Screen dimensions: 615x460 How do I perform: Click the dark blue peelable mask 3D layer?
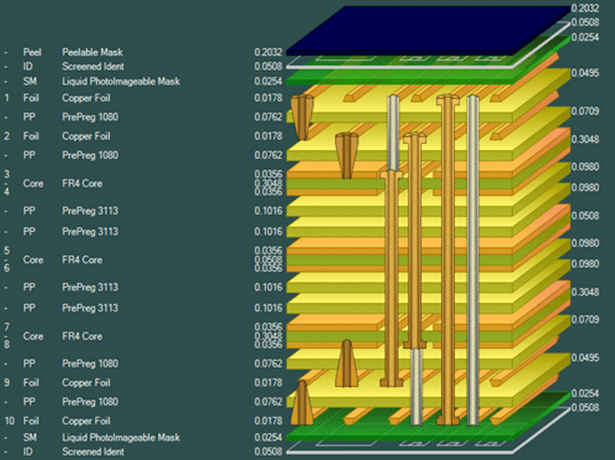(x=428, y=29)
